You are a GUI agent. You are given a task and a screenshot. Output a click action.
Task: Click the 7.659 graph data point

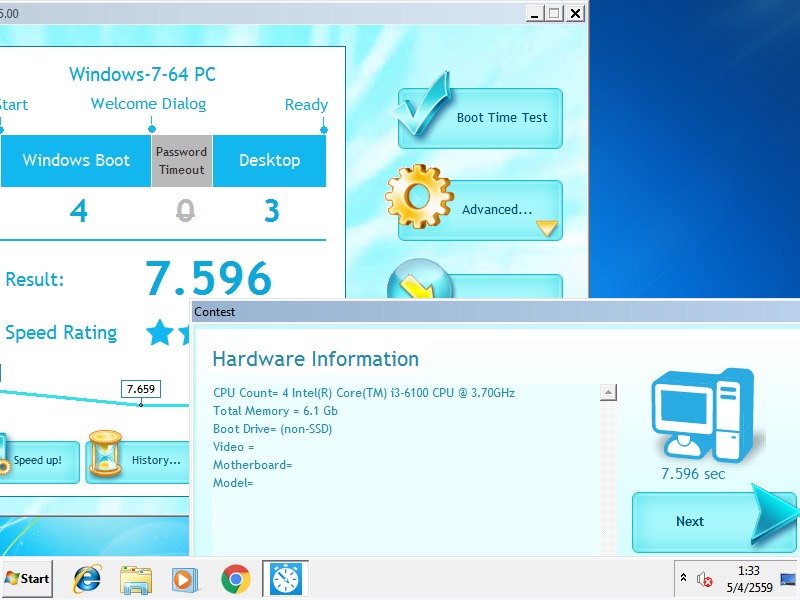click(141, 405)
